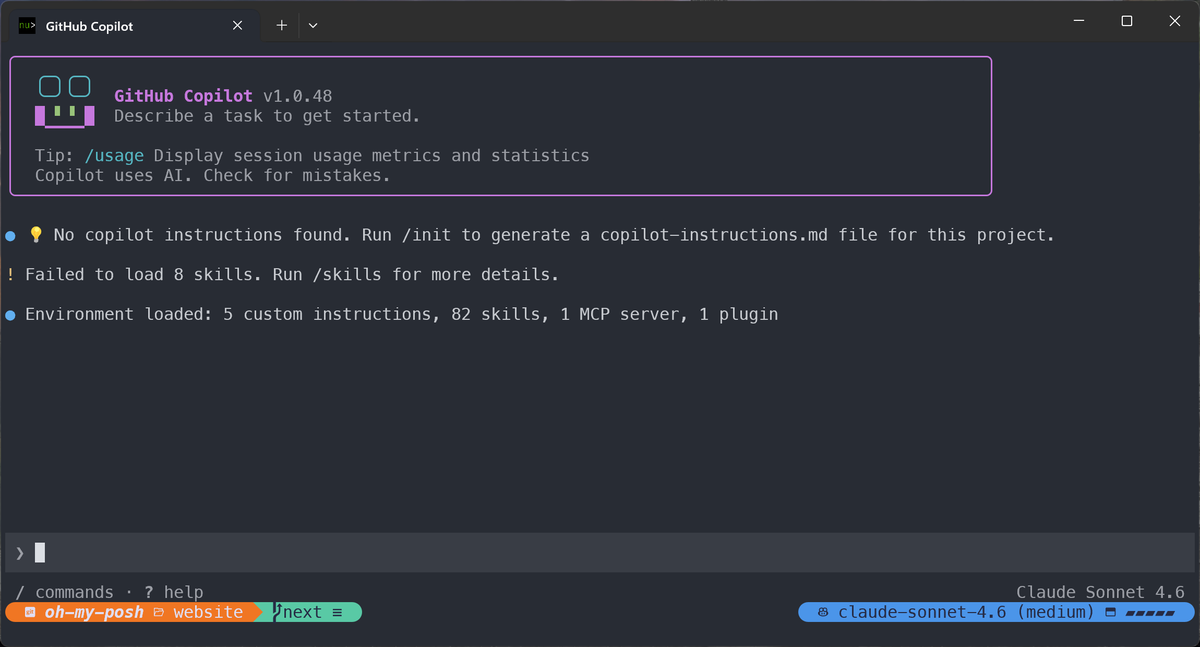This screenshot has width=1200, height=647.
Task: Focus the command prompt input field
Action: pyautogui.click(x=600, y=553)
